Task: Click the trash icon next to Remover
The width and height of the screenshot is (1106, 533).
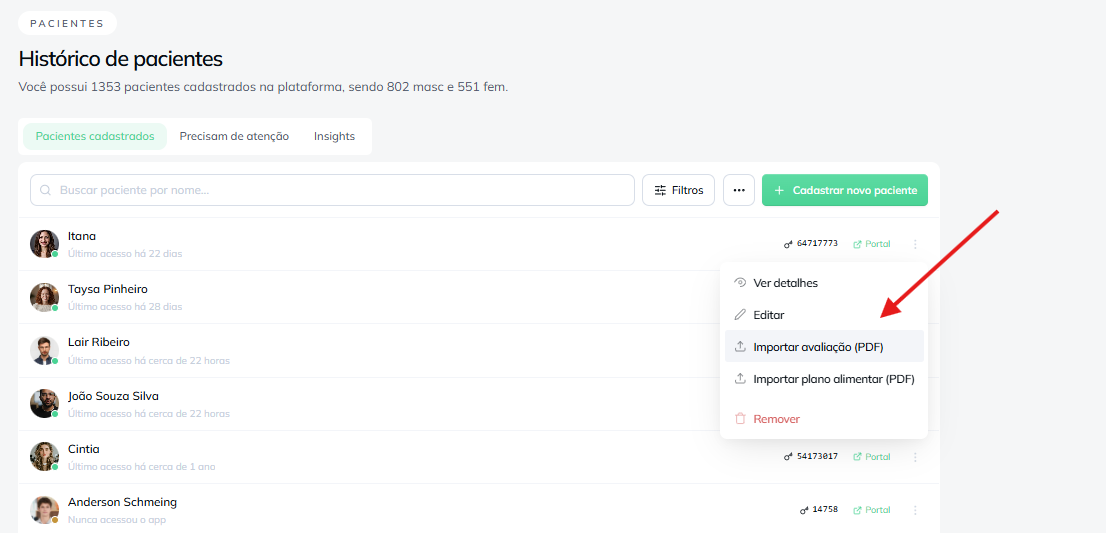Action: point(740,419)
